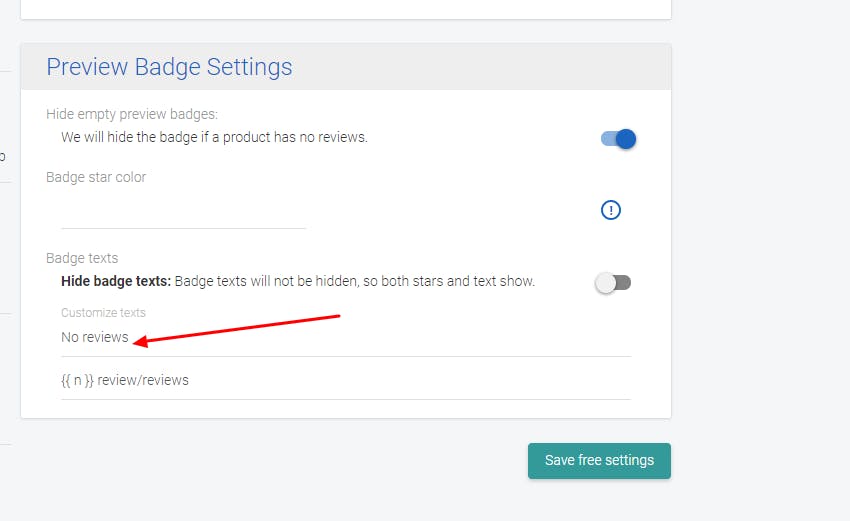Click the red arrow annotation

click(238, 329)
